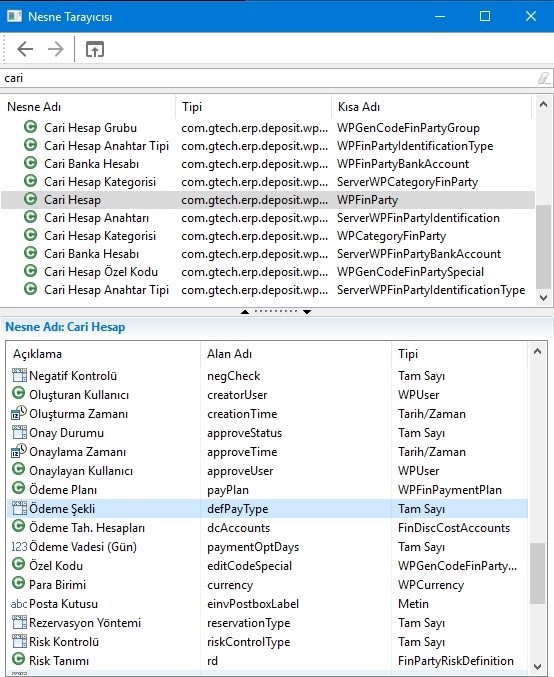Click the open-in-window toolbar icon
This screenshot has width=554, height=677.
pos(95,49)
